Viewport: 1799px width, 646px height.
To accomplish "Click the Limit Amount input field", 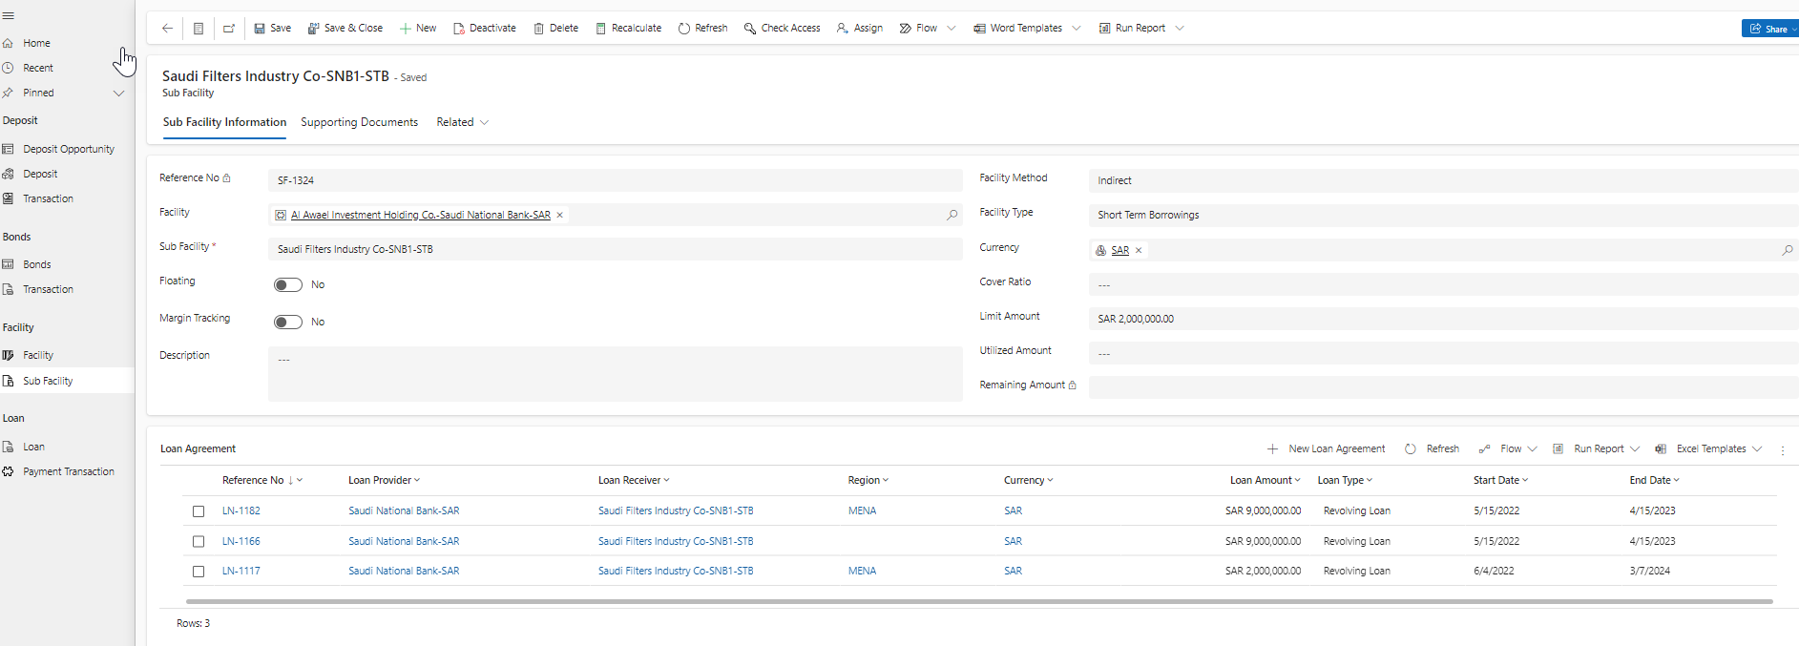I will click(x=1440, y=319).
